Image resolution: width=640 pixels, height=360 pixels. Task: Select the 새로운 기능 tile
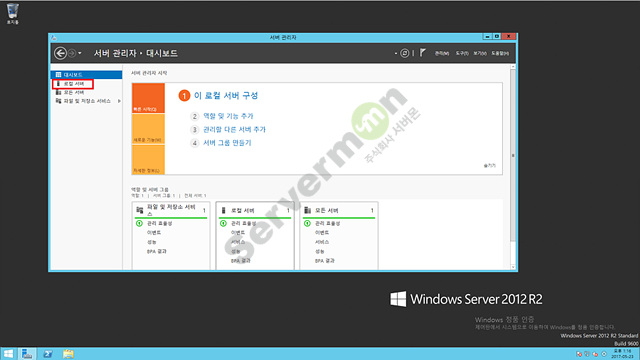pyautogui.click(x=148, y=129)
